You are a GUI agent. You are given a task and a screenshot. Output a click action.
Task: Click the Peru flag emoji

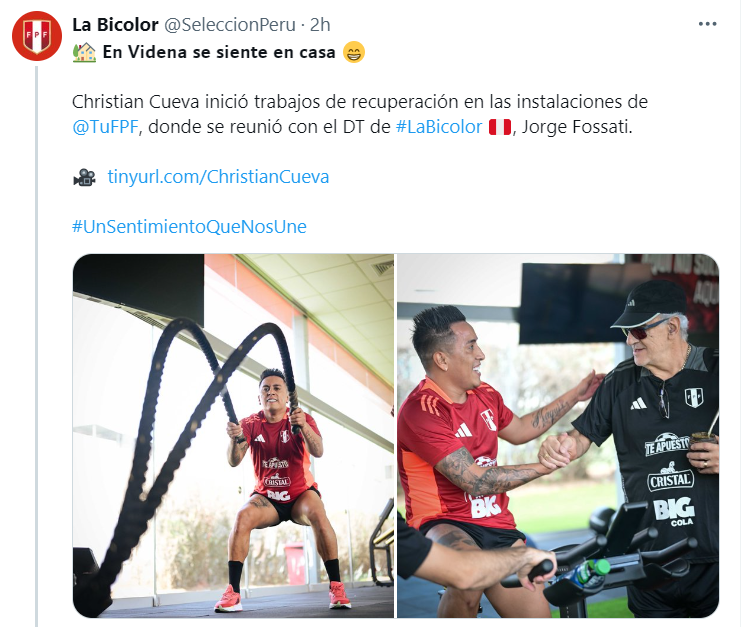pos(500,127)
